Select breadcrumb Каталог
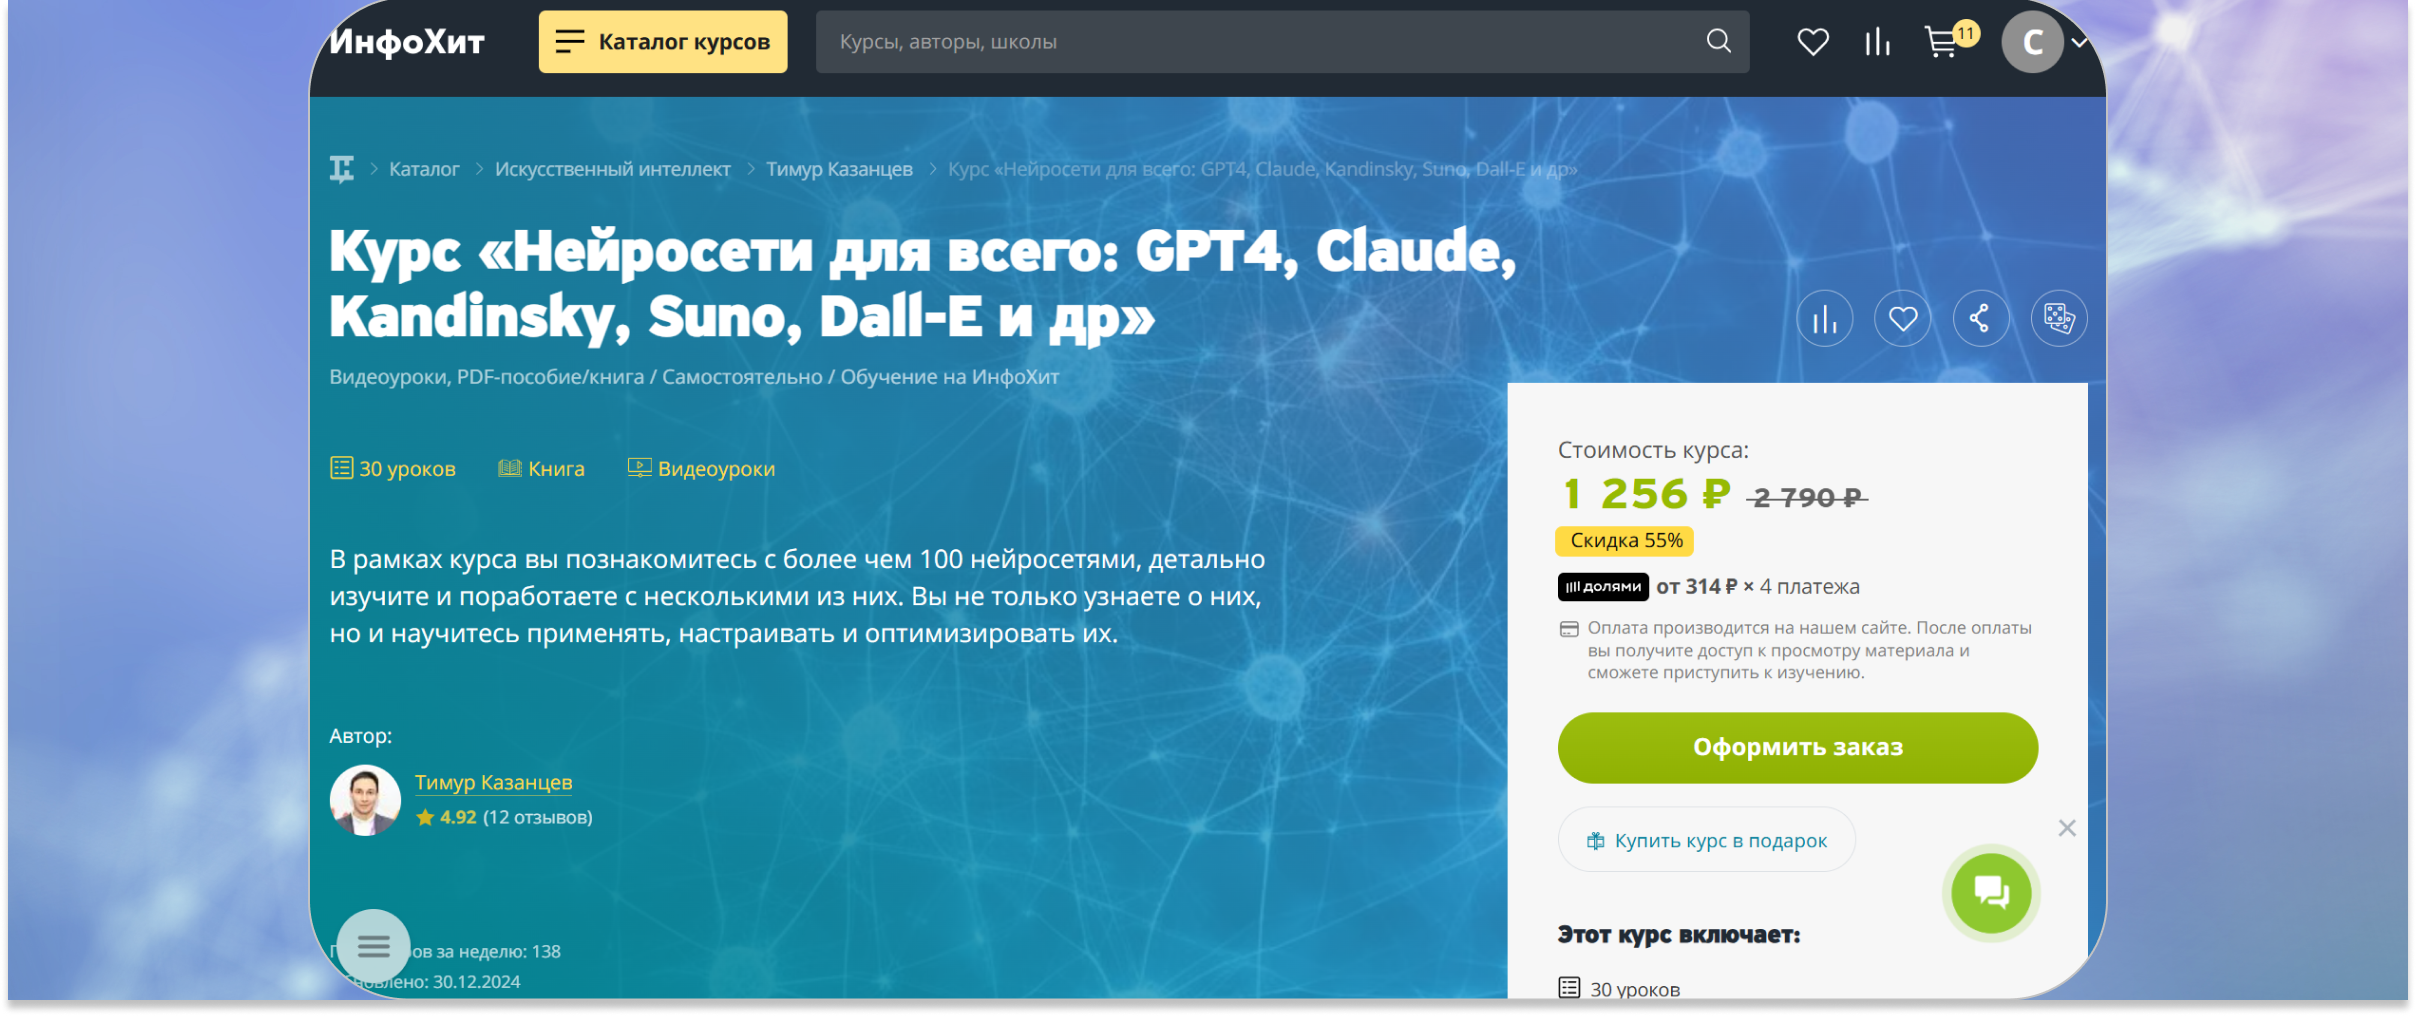This screenshot has height=1016, width=2416. coord(424,169)
